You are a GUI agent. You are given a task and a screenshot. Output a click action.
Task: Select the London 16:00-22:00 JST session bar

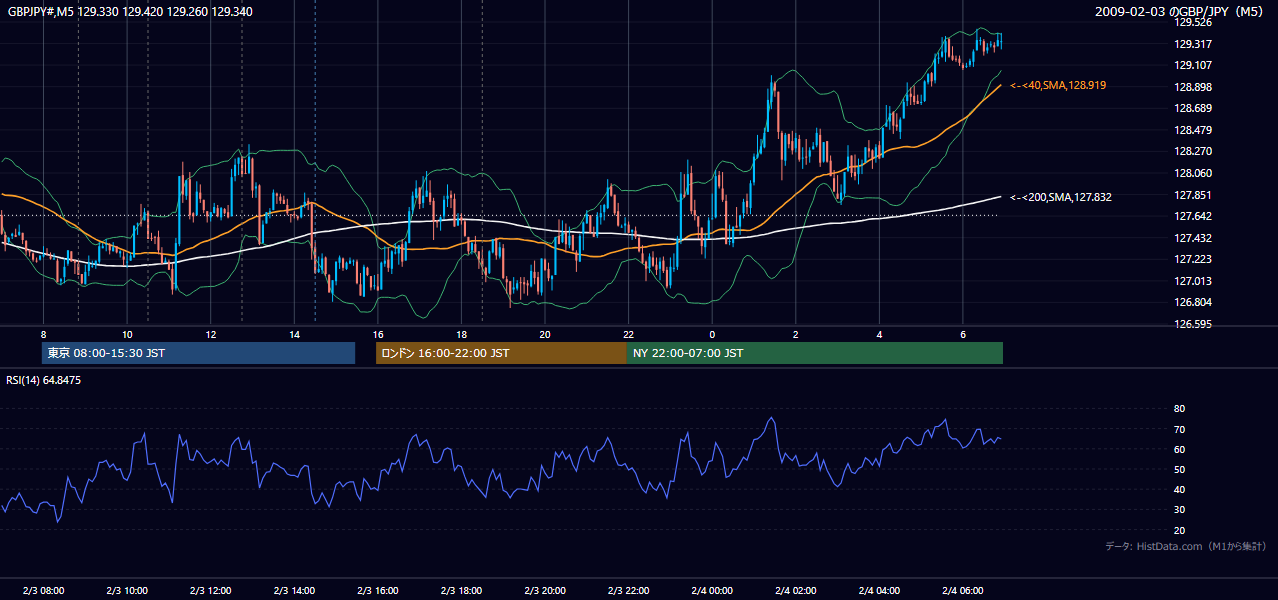[x=501, y=353]
